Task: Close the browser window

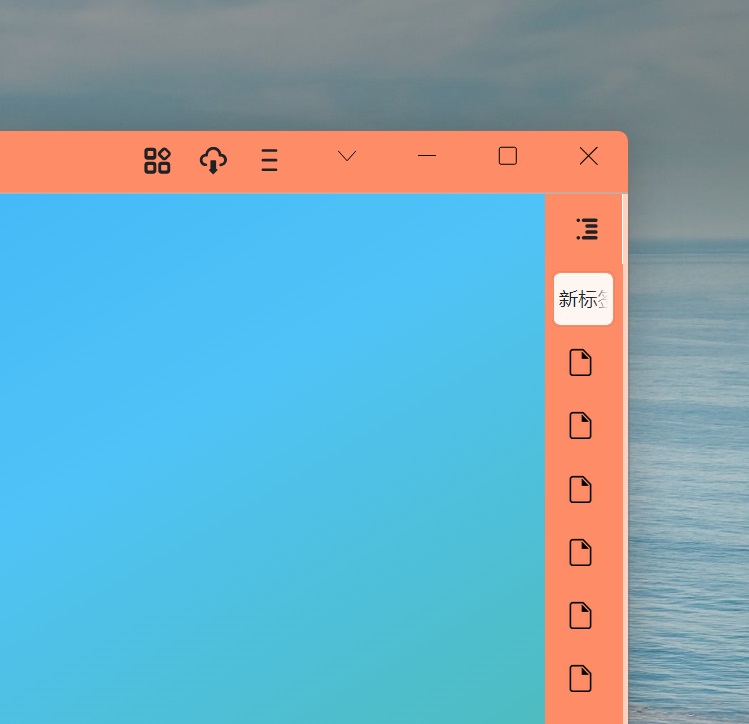Action: pyautogui.click(x=588, y=156)
